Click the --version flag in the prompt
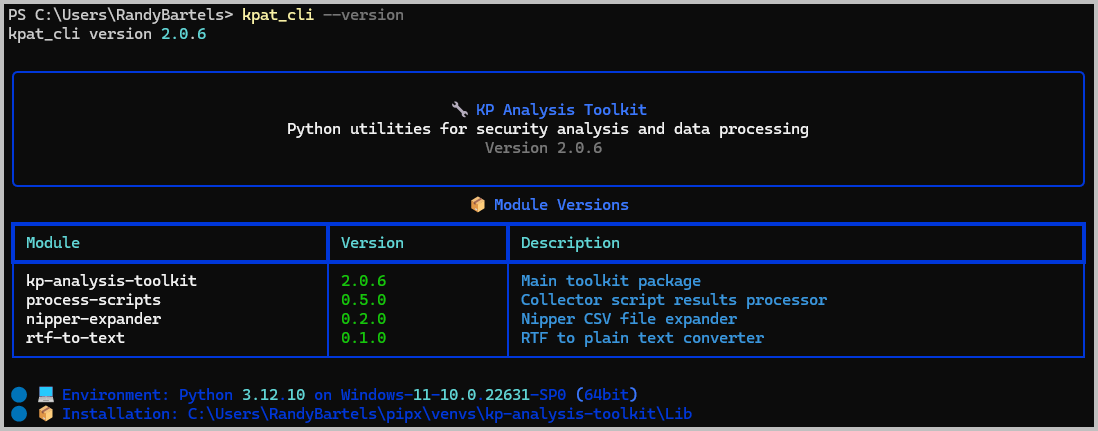1098x431 pixels. coord(363,15)
